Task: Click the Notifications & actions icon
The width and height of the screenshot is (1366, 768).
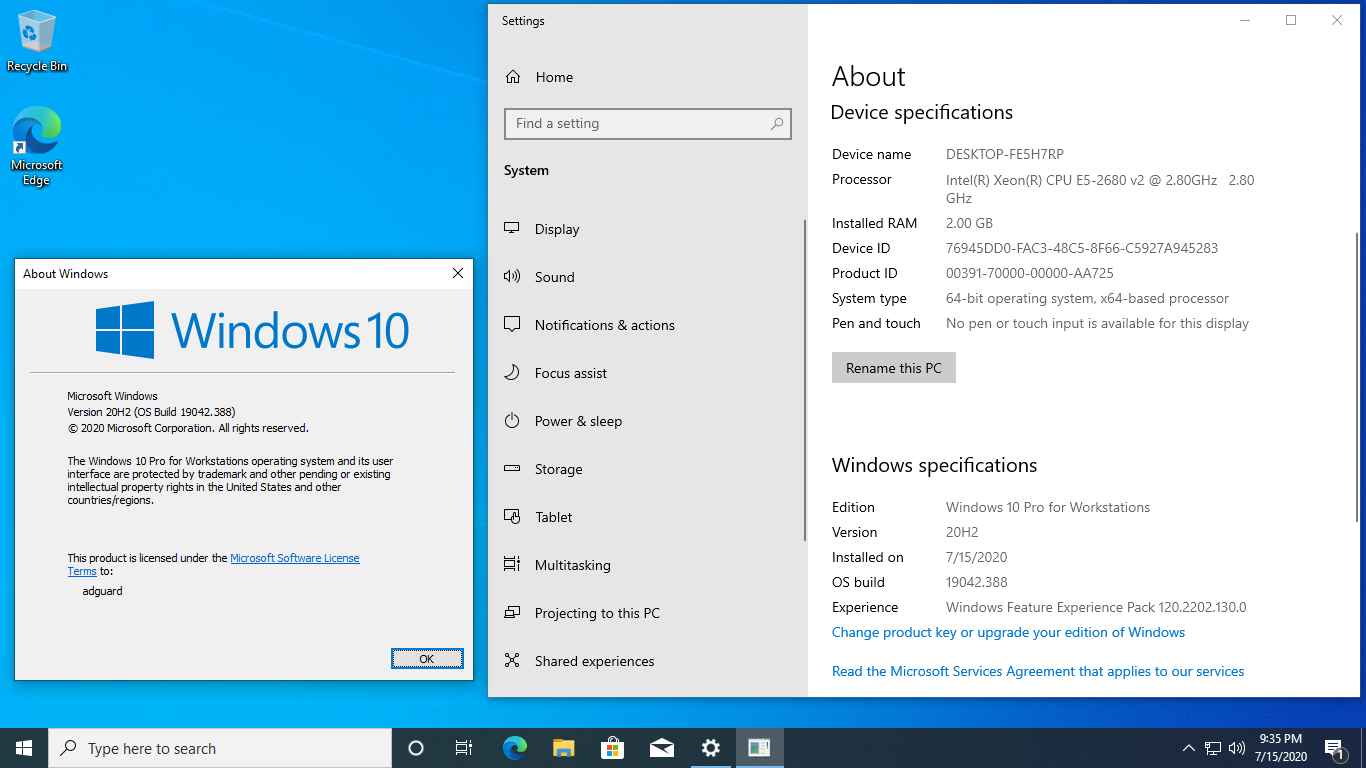Action: pyautogui.click(x=512, y=325)
